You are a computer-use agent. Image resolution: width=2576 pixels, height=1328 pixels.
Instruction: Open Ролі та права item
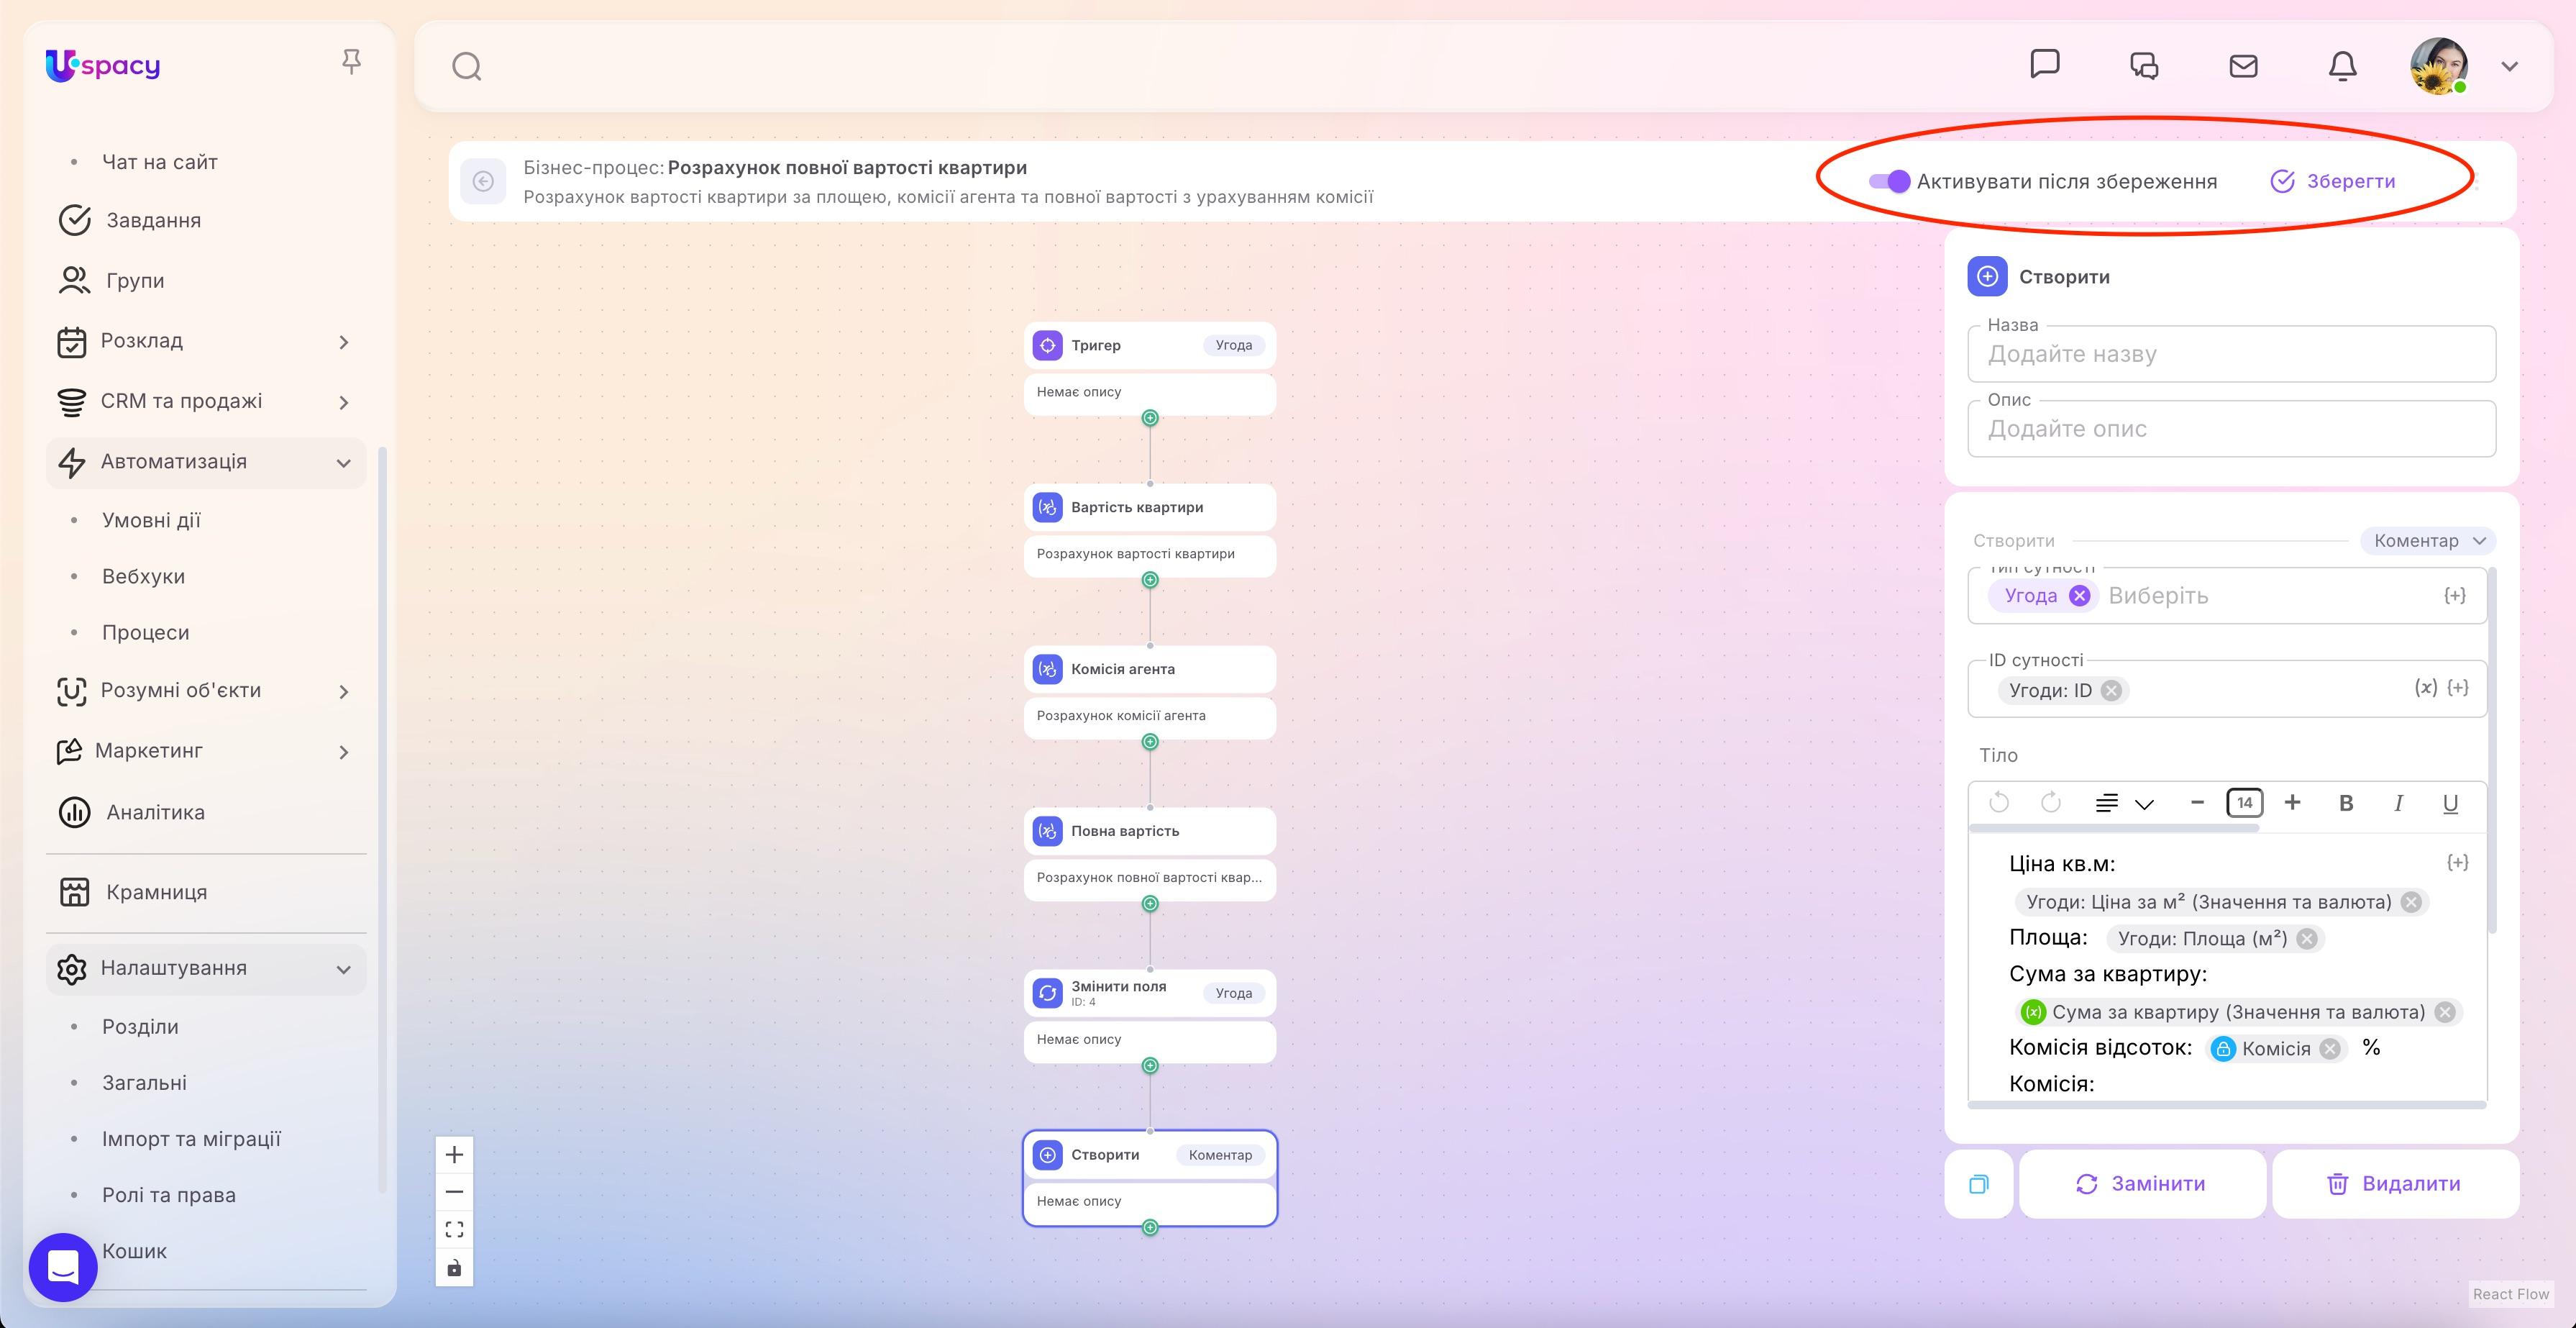(x=168, y=1194)
